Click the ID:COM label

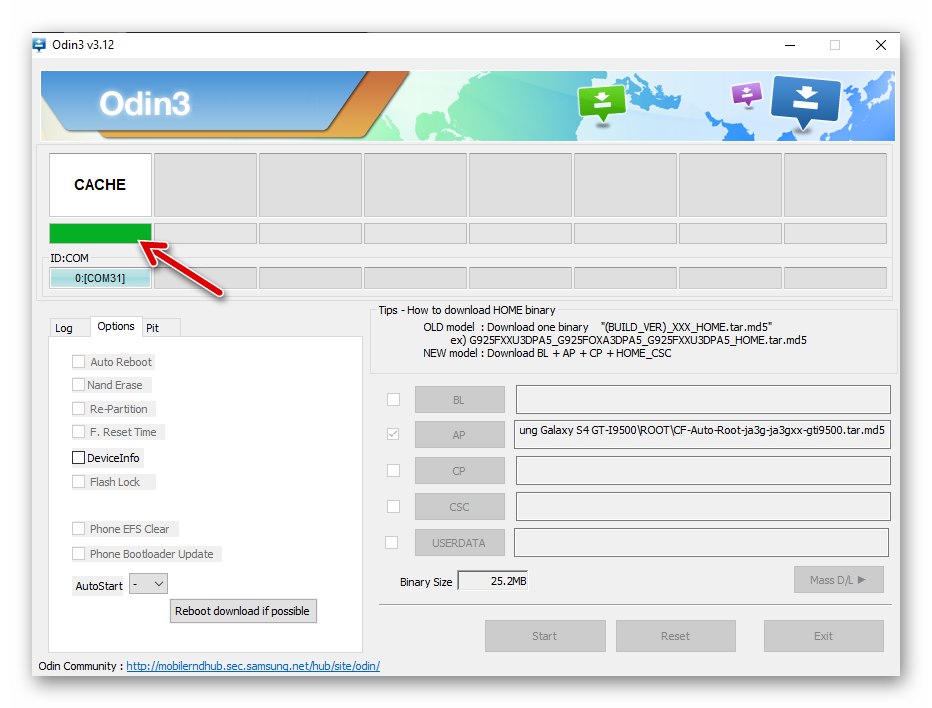click(70, 258)
